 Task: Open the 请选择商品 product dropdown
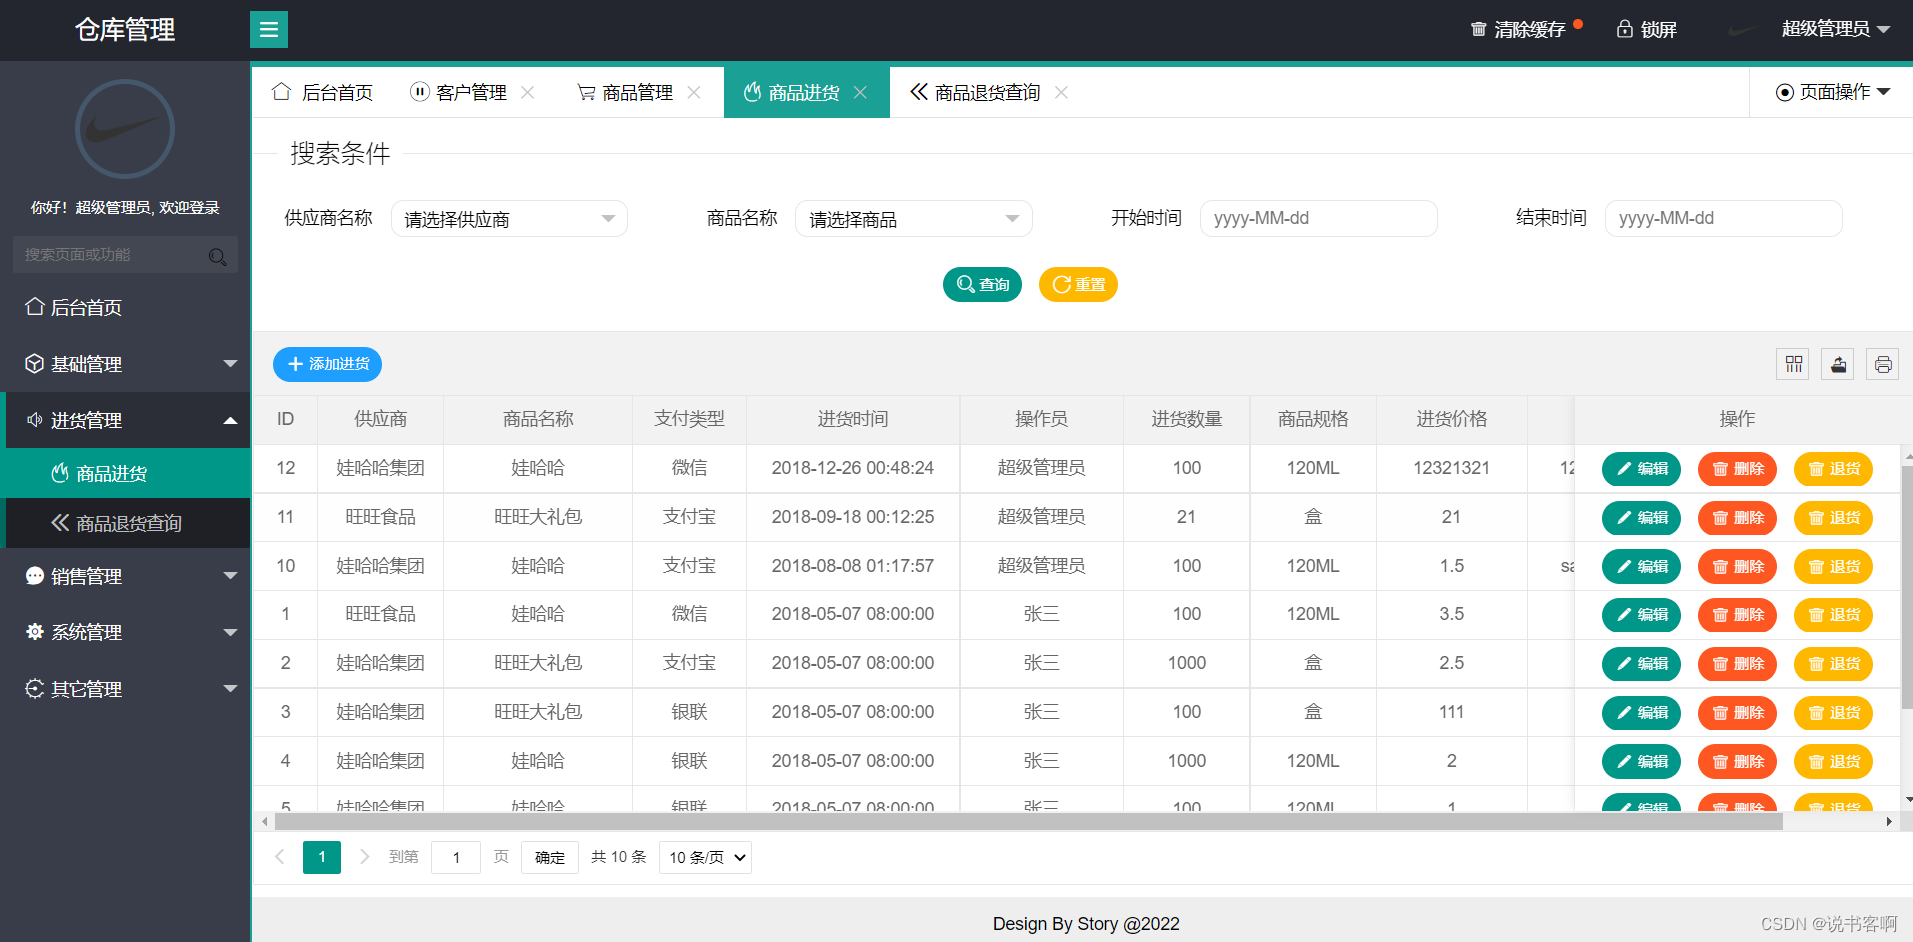click(x=914, y=218)
